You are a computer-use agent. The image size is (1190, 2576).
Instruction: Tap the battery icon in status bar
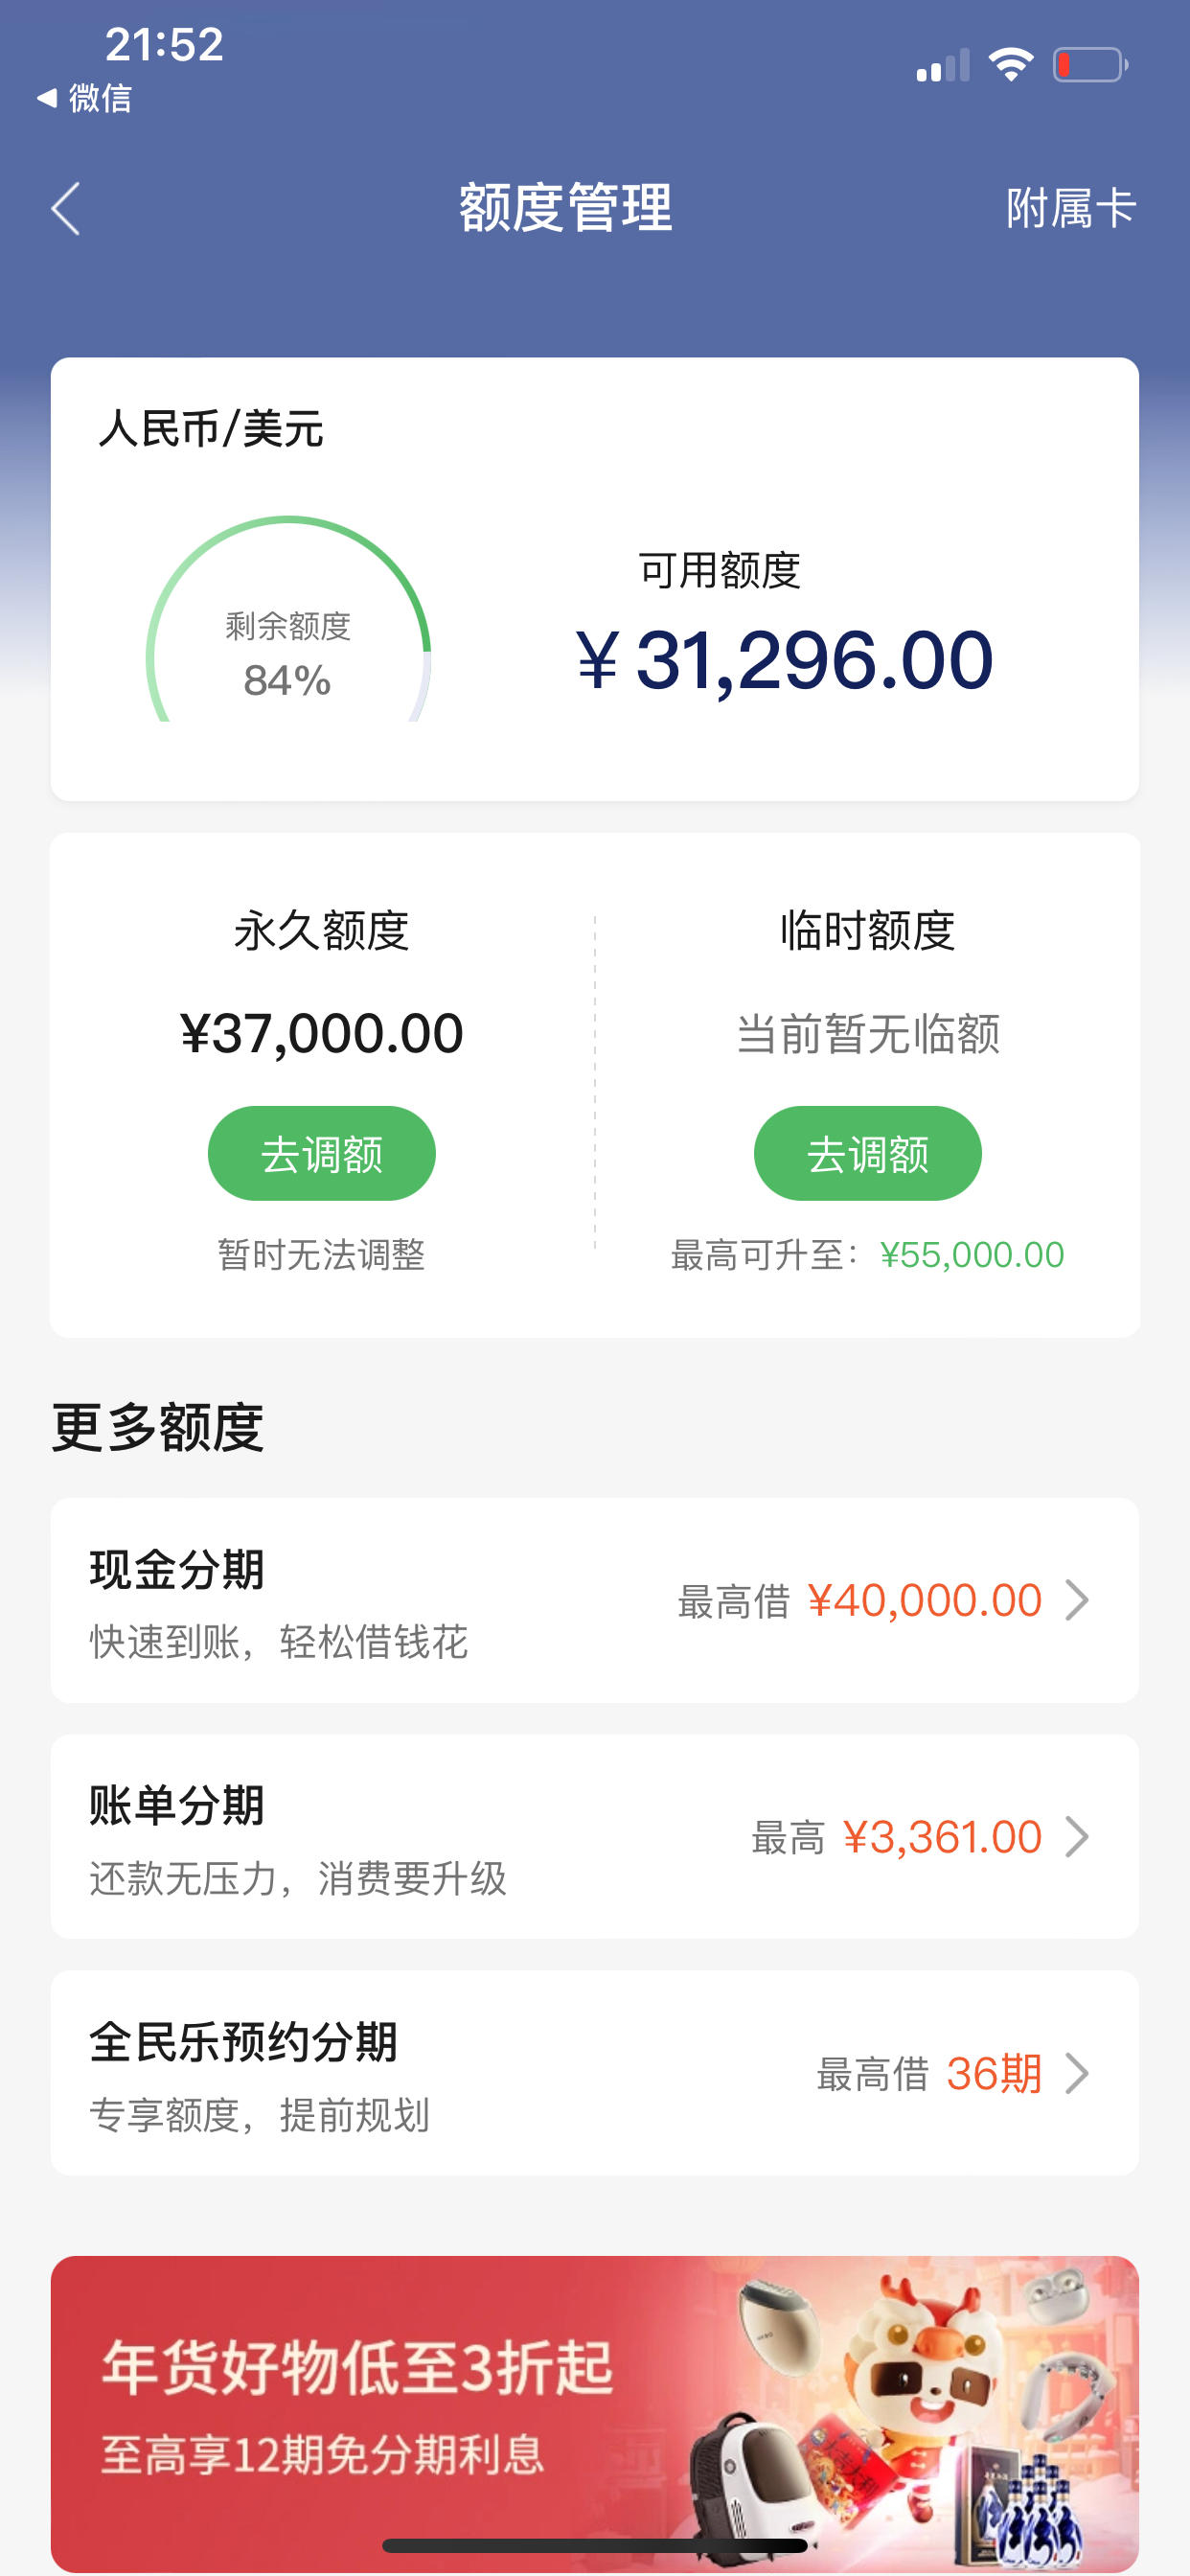[1090, 65]
